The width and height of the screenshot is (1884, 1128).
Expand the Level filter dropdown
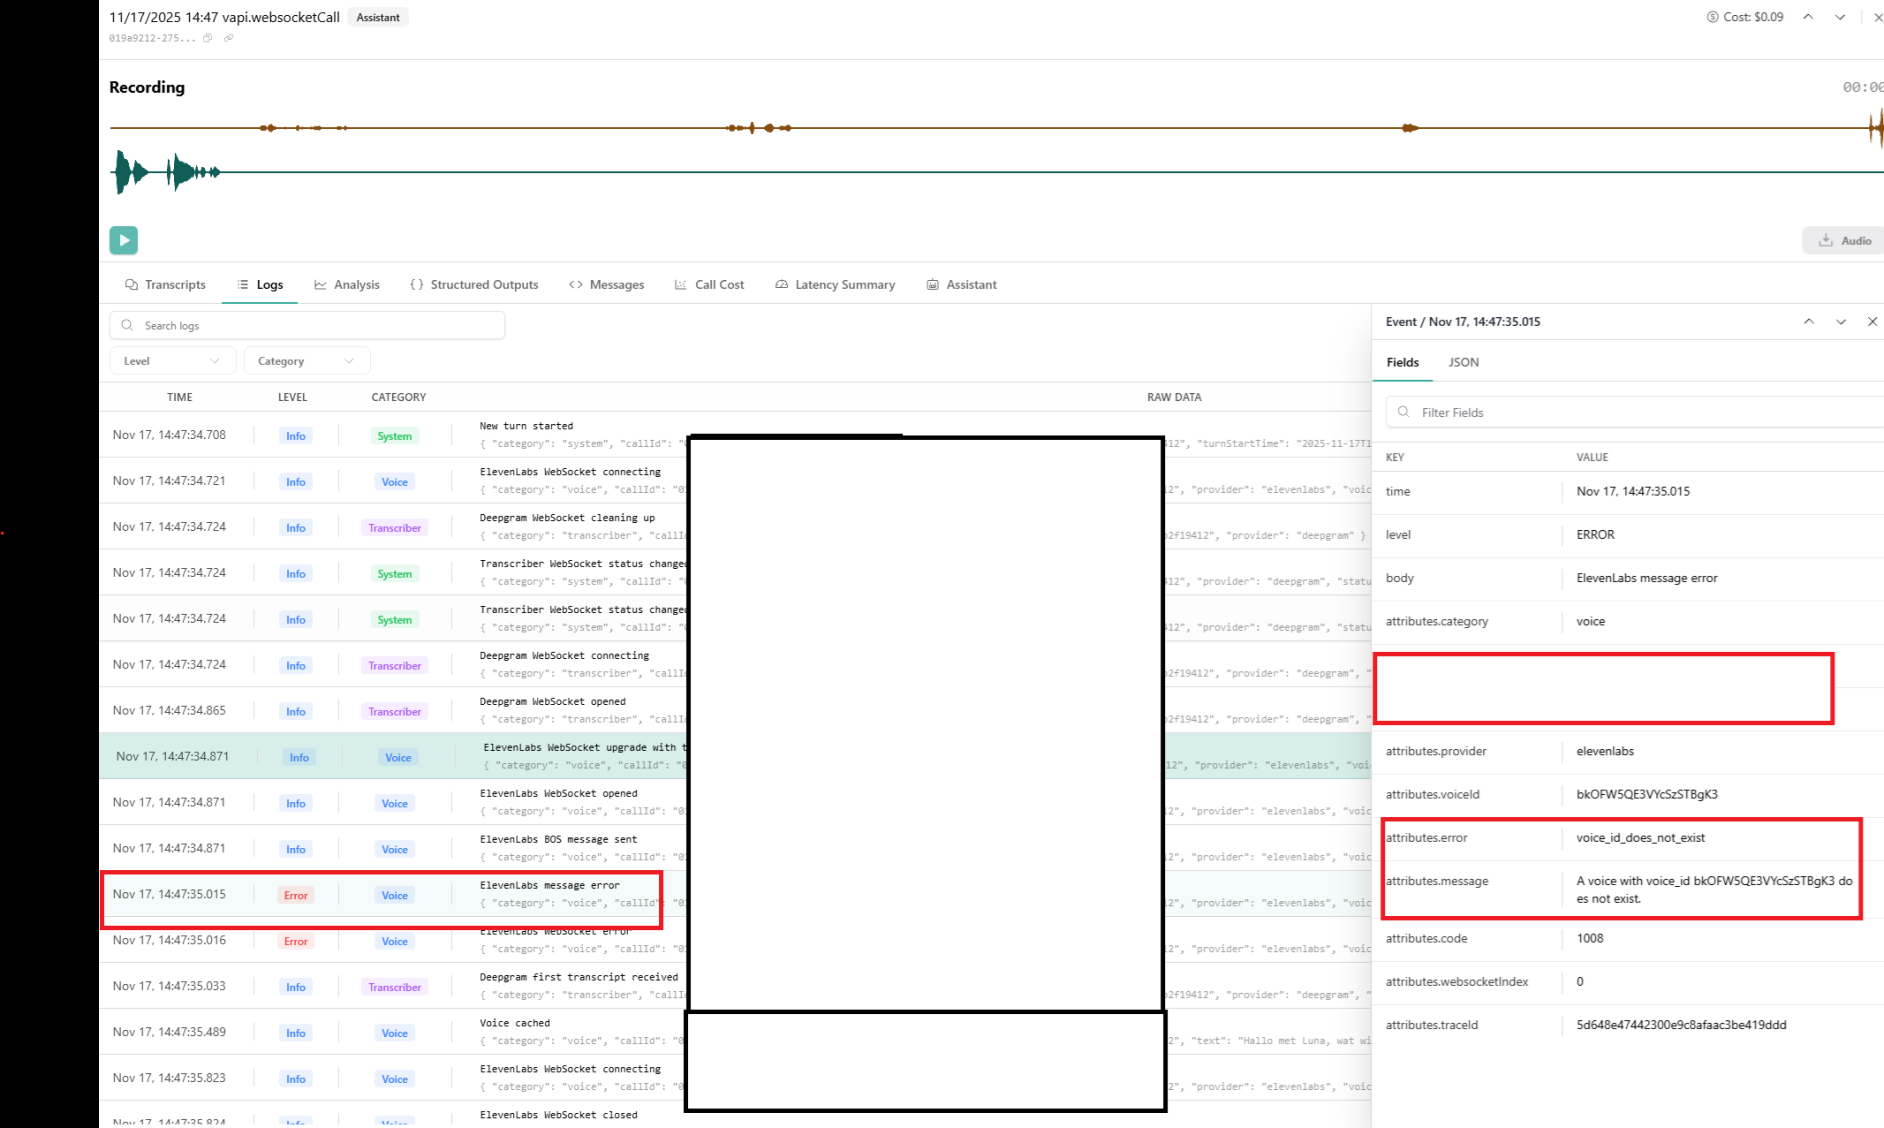click(x=172, y=361)
